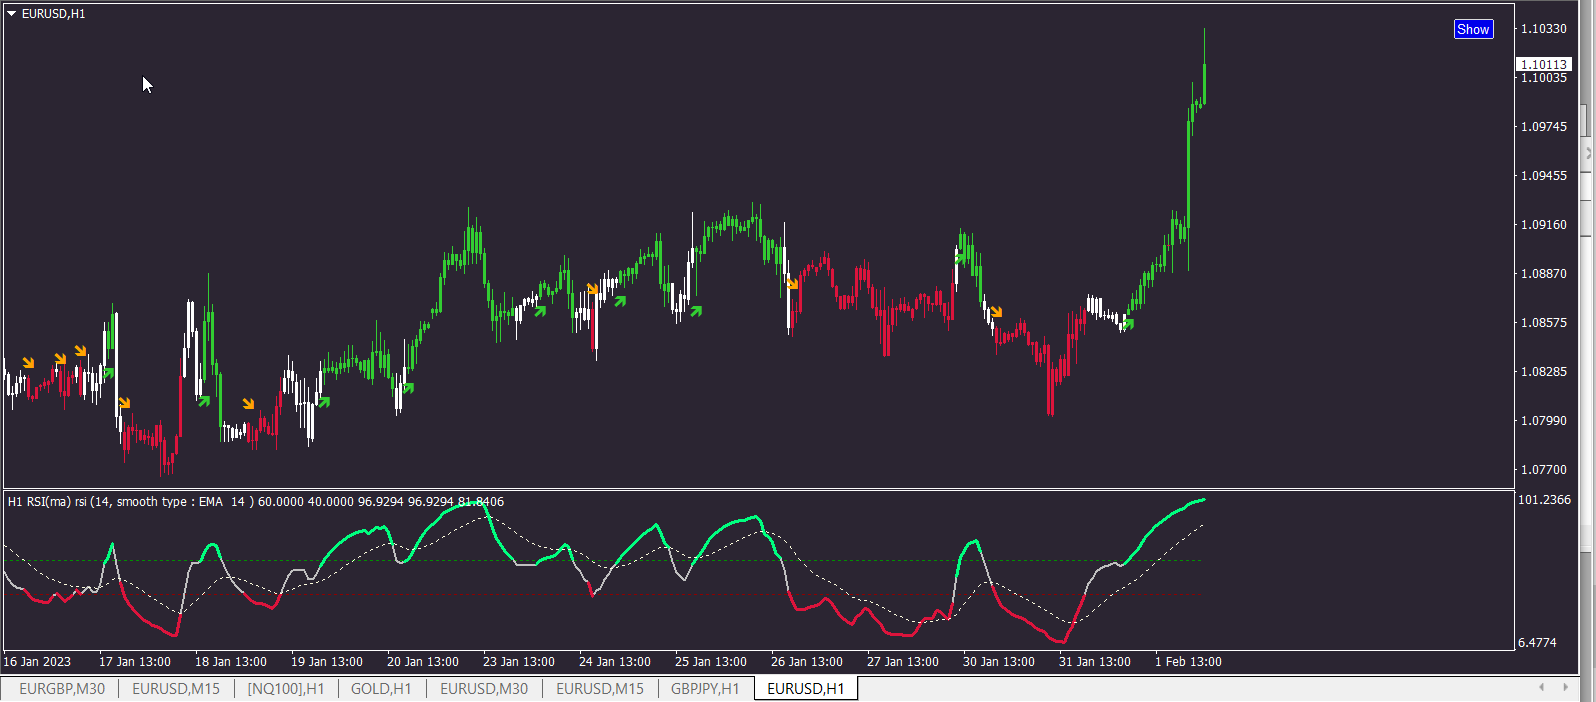Click the chart tabs scroll-right arrow
This screenshot has height=702, width=1596.
tap(1567, 687)
